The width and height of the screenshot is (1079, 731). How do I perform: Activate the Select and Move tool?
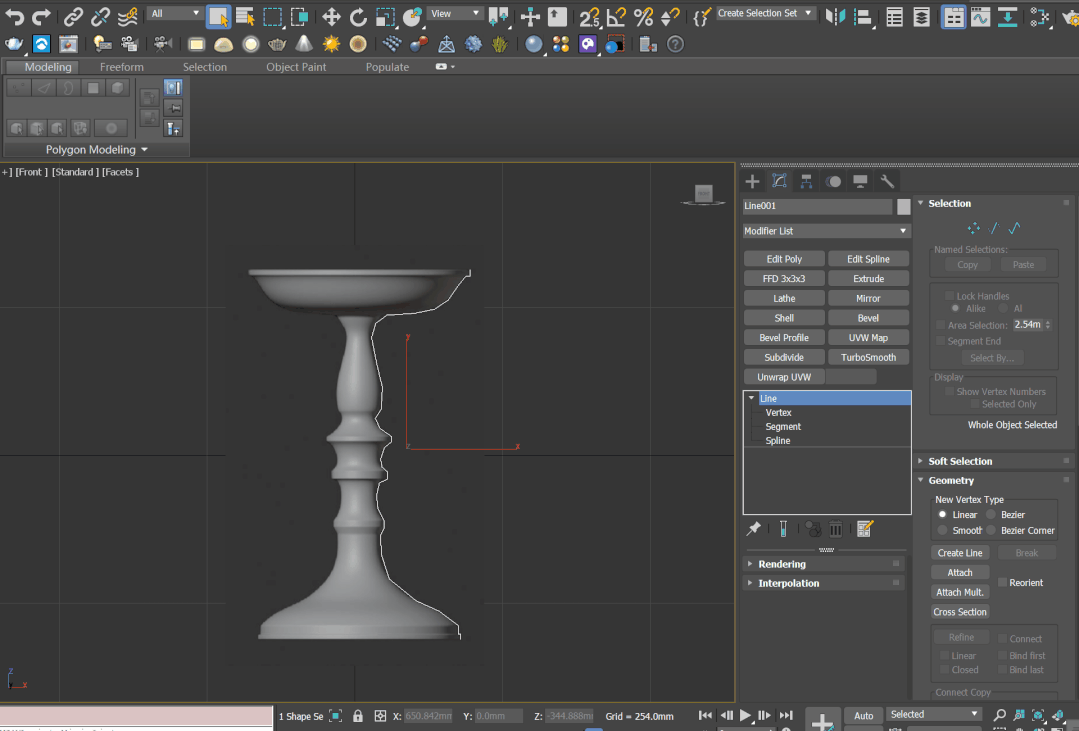pyautogui.click(x=331, y=17)
